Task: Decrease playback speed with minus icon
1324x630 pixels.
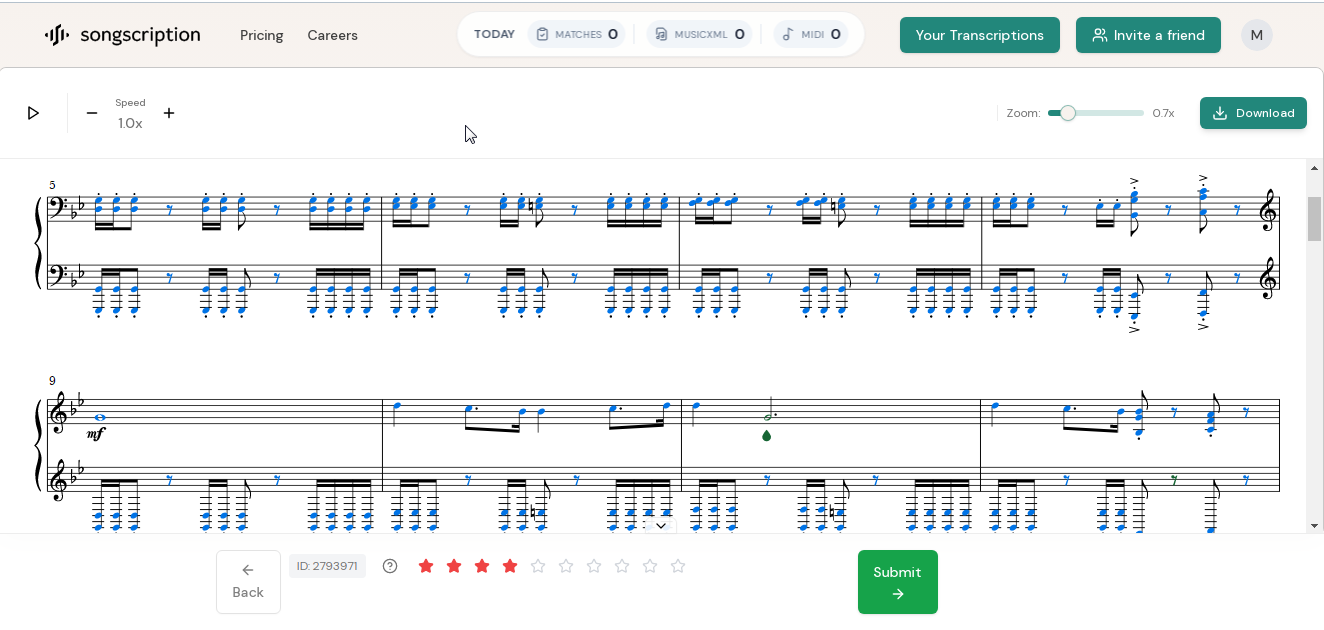Action: tap(92, 113)
